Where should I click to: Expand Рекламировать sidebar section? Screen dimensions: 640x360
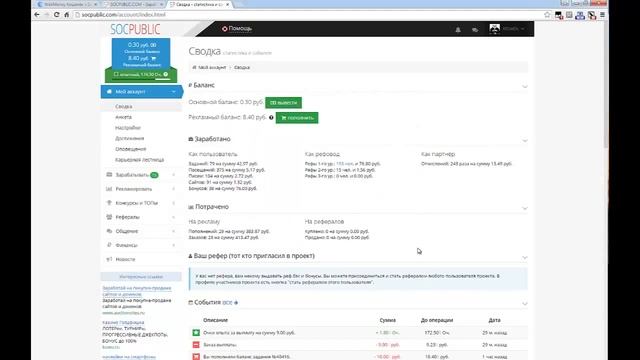point(142,189)
